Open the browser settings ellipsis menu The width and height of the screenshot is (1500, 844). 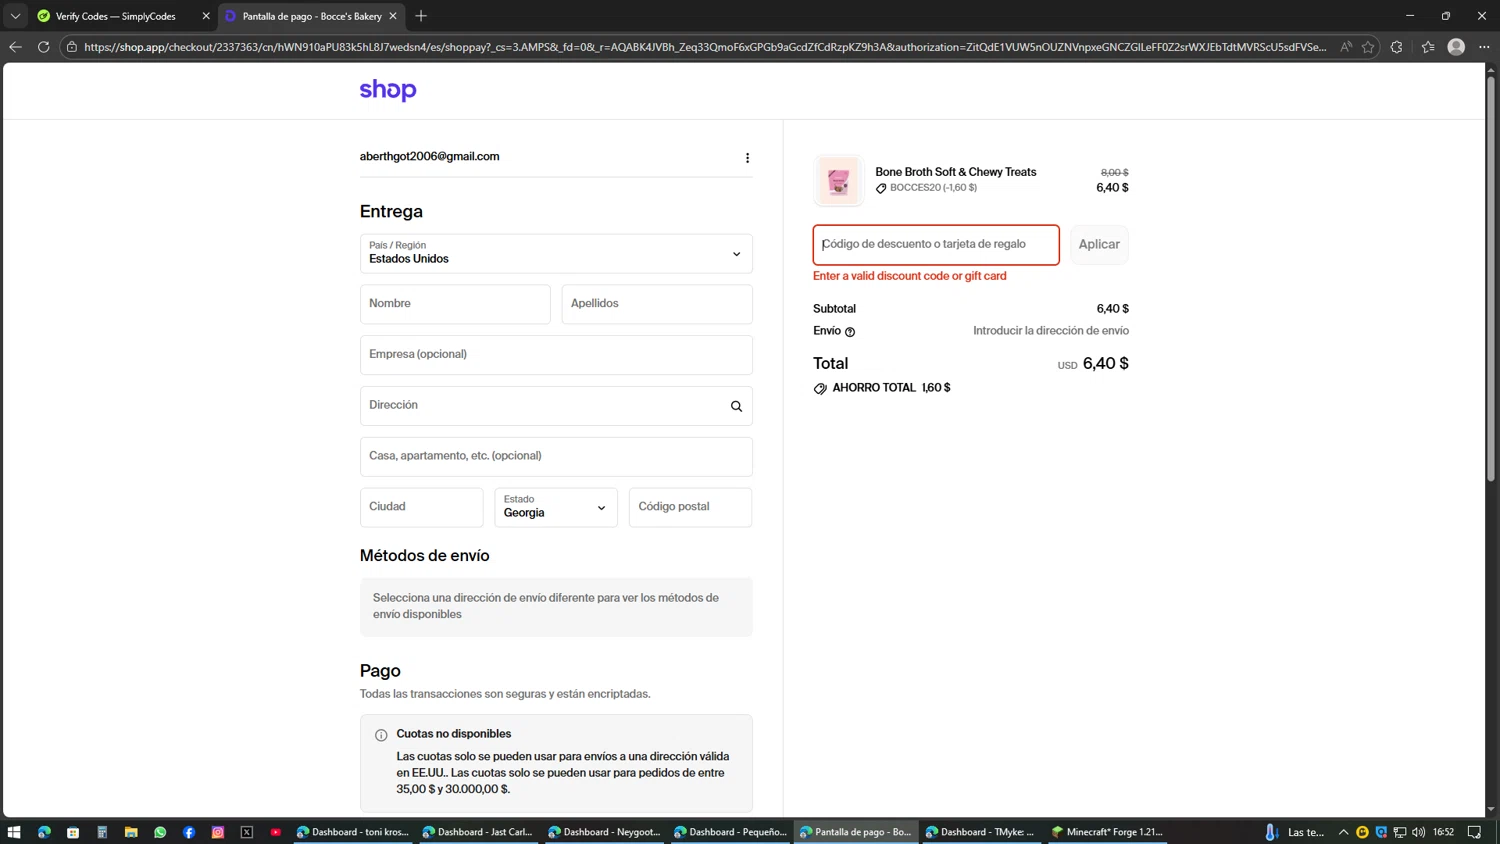[x=1484, y=47]
